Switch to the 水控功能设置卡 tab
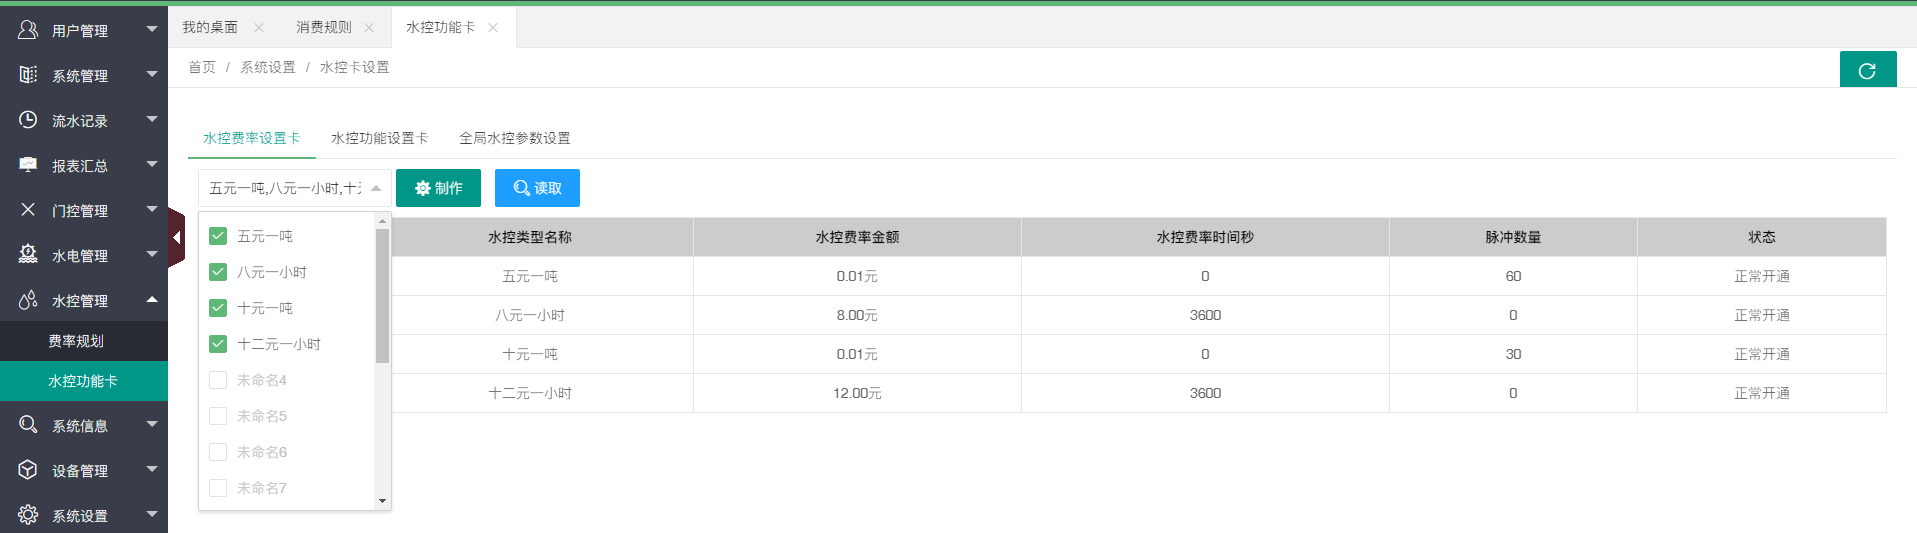 point(379,138)
